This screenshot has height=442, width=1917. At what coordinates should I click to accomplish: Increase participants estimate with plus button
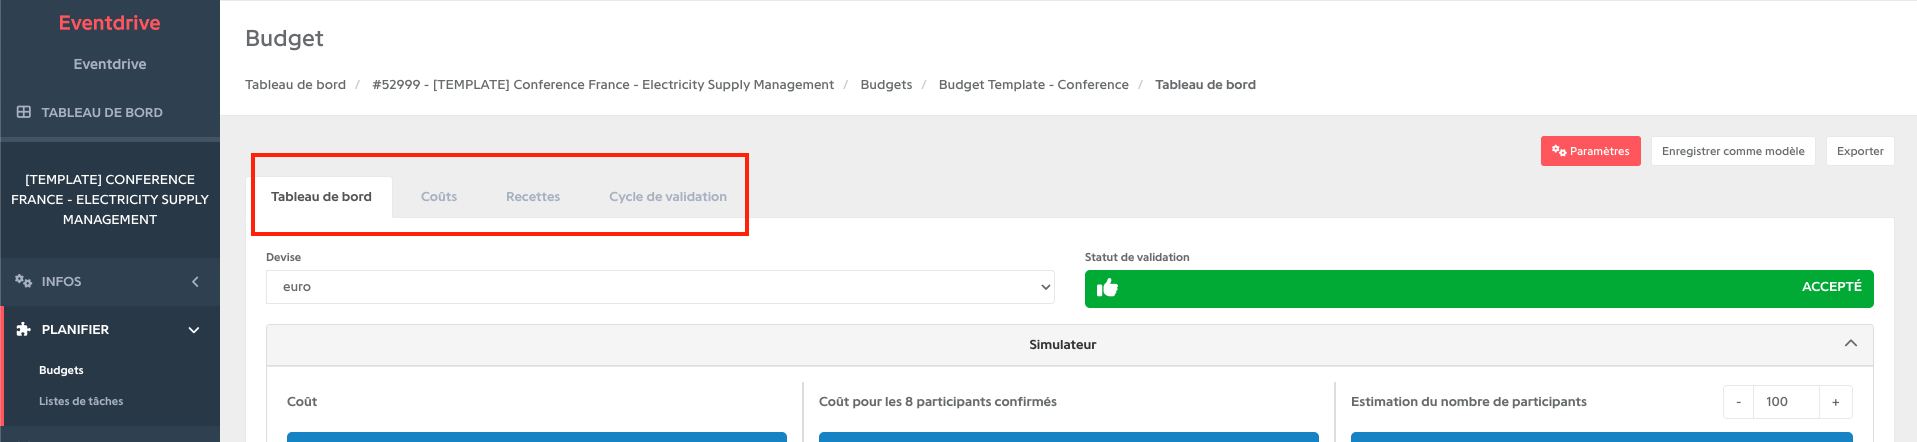click(x=1836, y=402)
